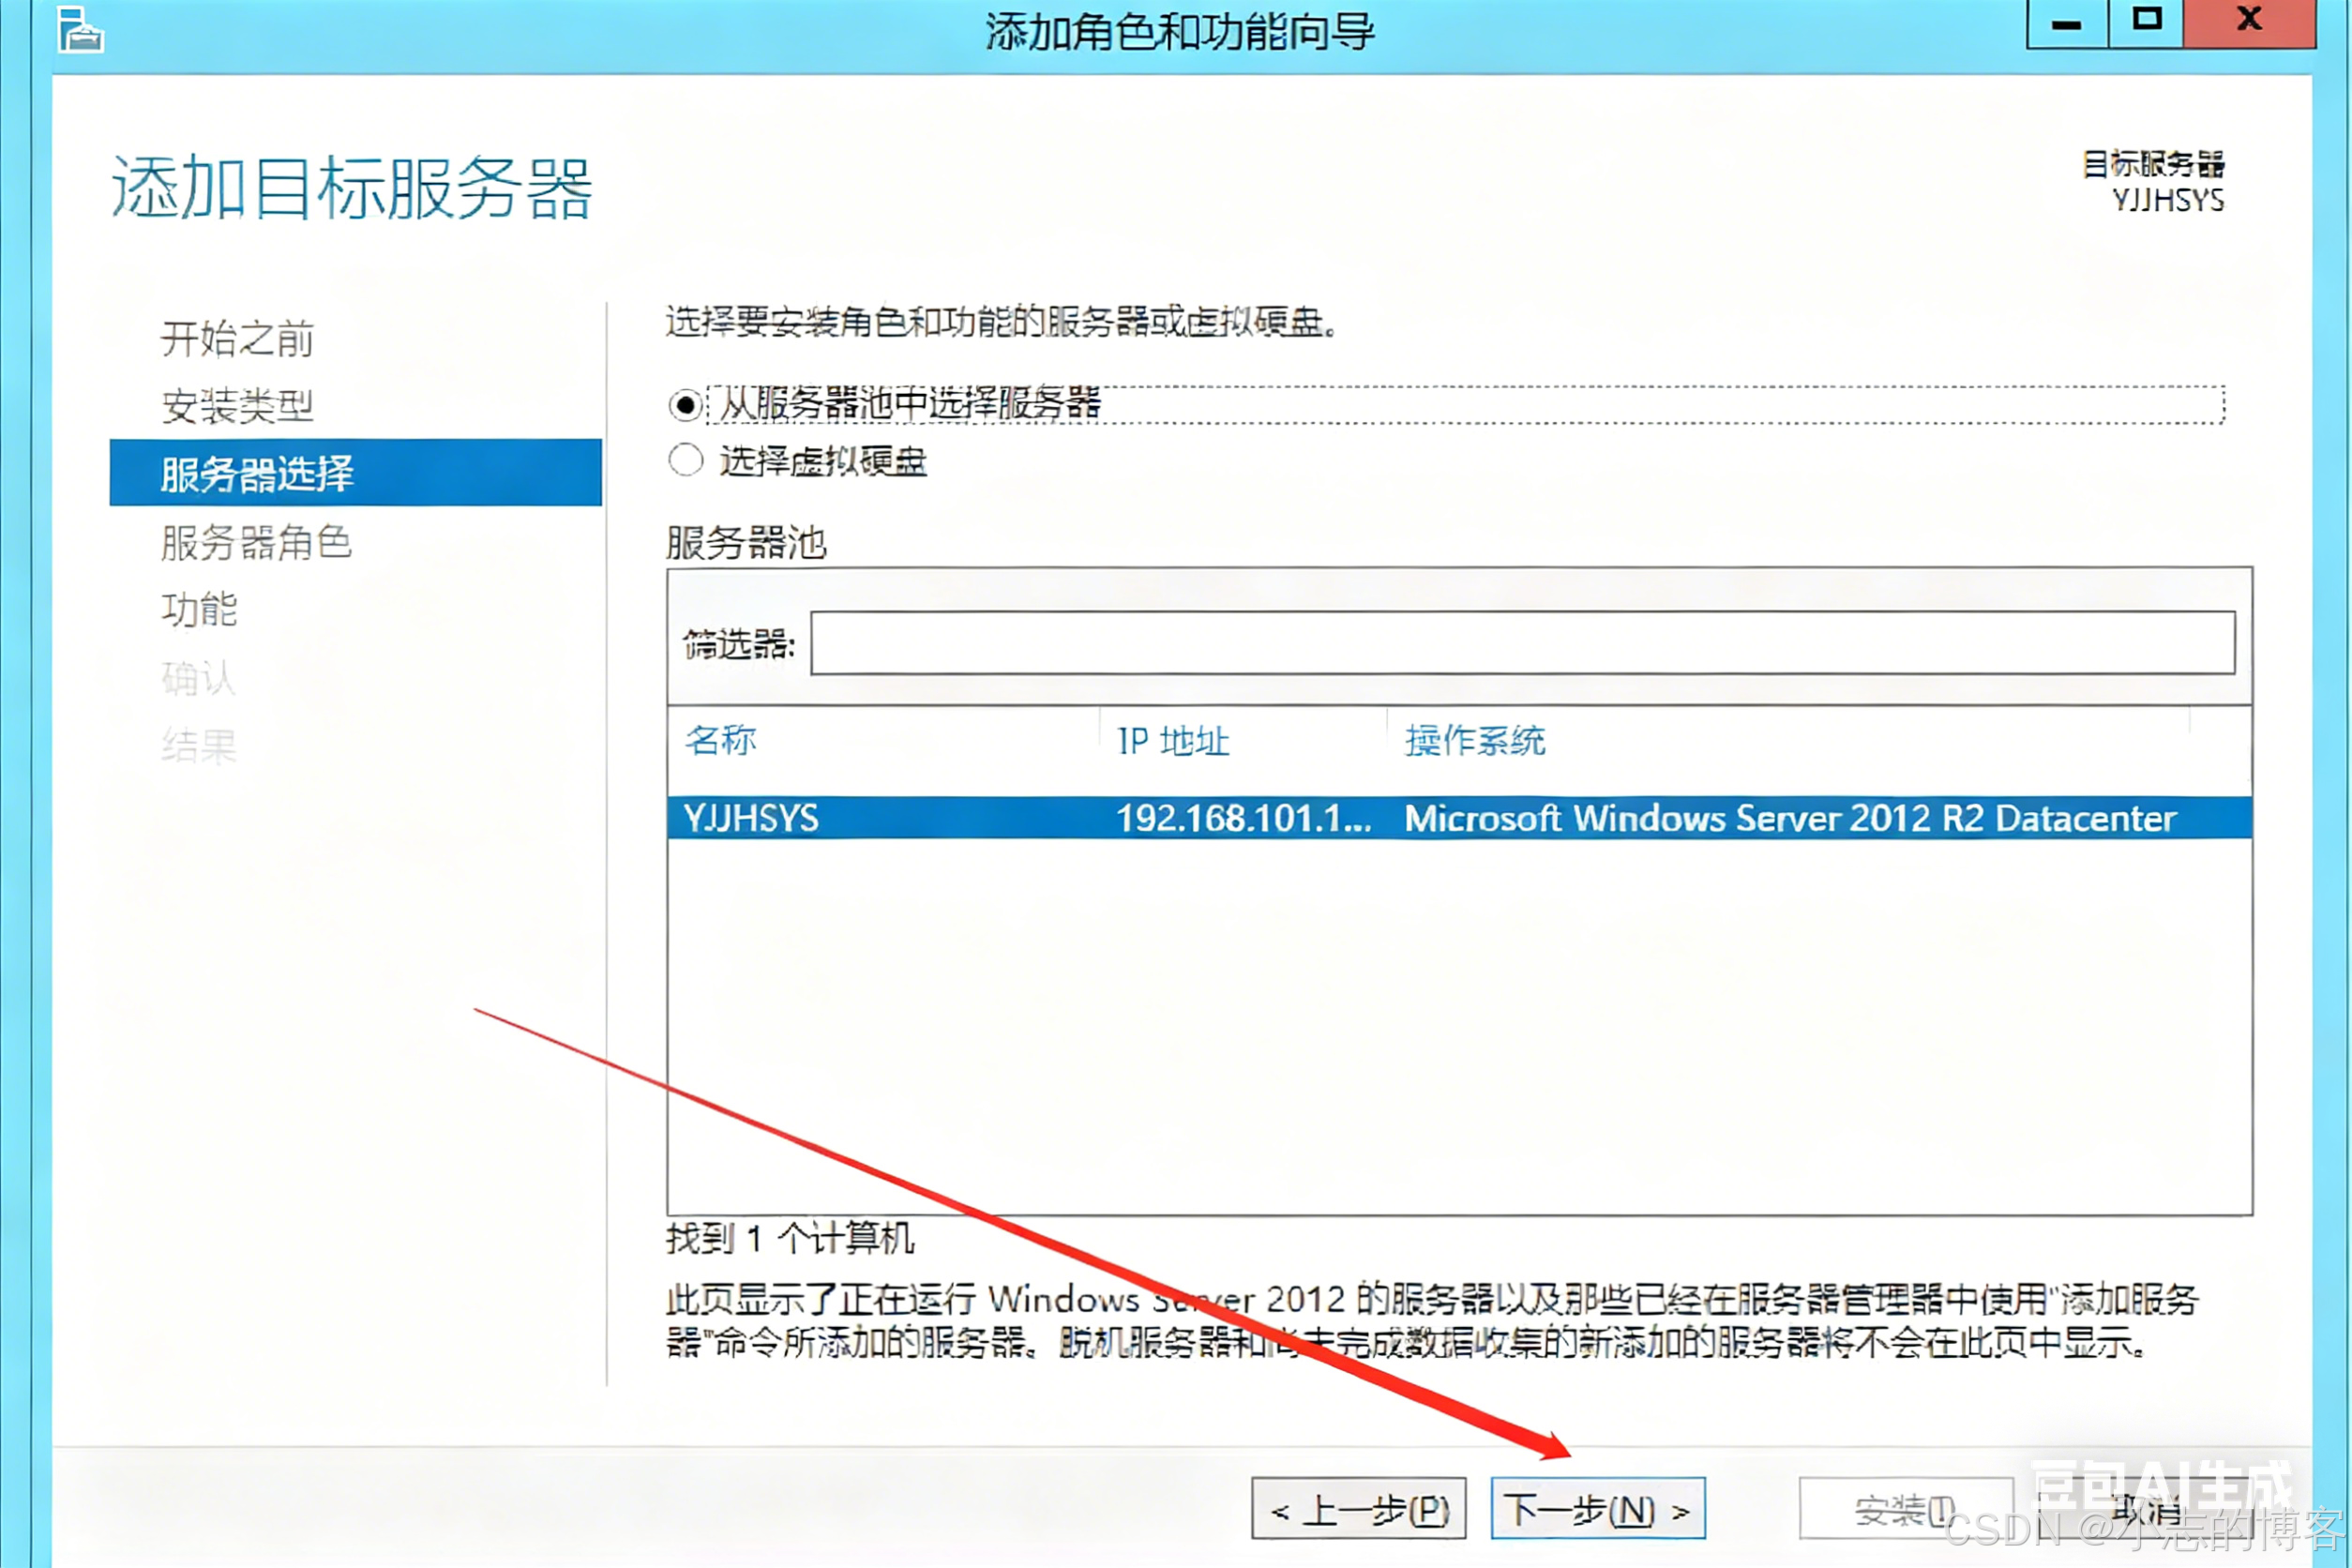
Task: Open 功能 sidebar step
Action: [199, 609]
